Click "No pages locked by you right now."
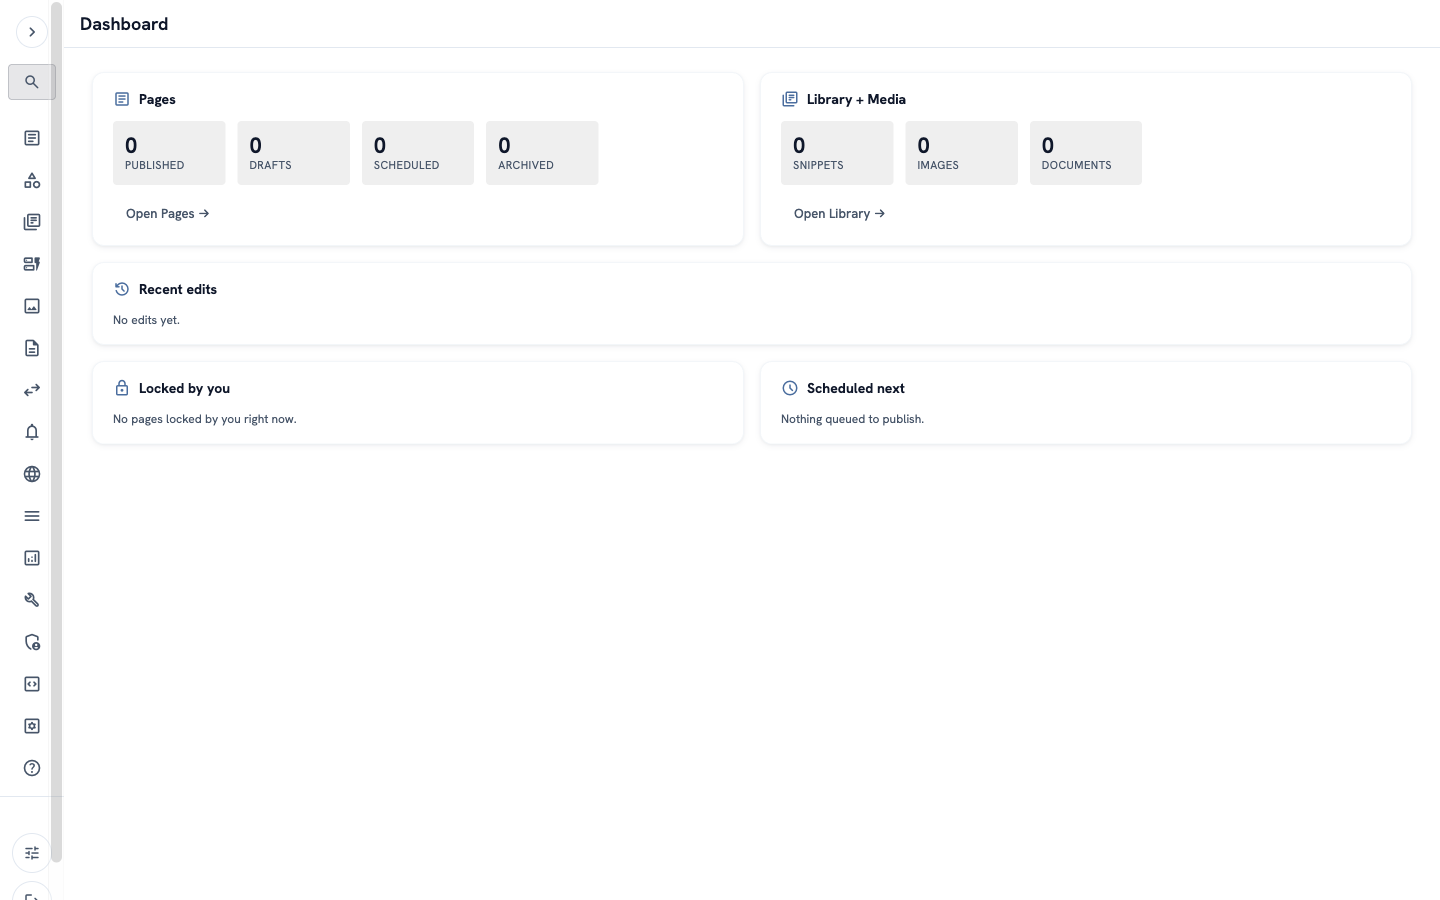 205,419
